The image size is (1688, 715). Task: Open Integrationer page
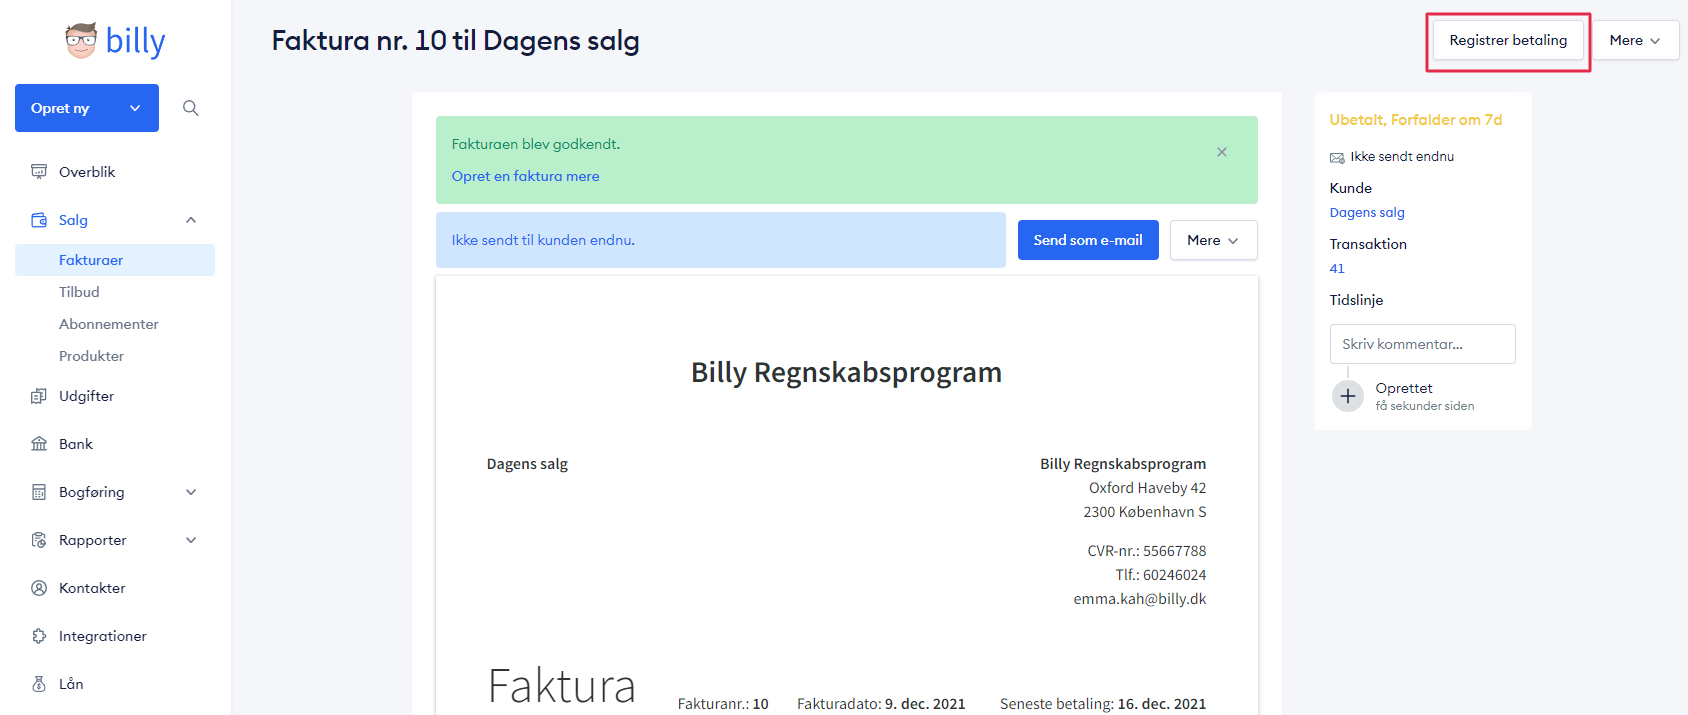tap(102, 636)
